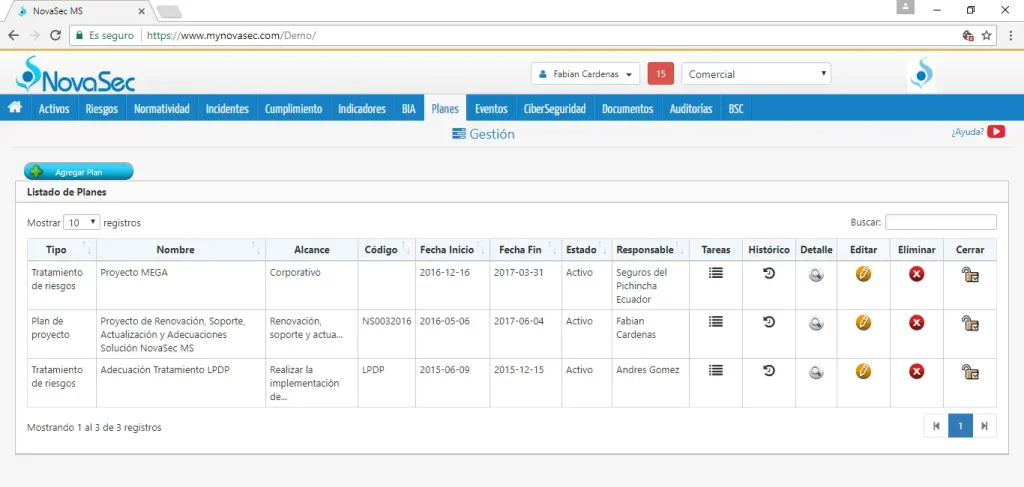The height and width of the screenshot is (487, 1024).
Task: Click the Agregar Plan button
Action: [x=78, y=172]
